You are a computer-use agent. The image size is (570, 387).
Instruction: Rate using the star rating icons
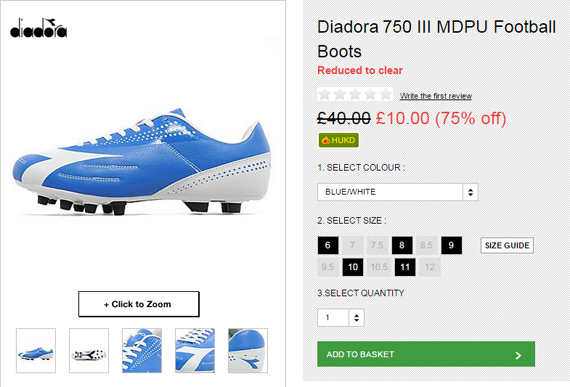click(355, 95)
